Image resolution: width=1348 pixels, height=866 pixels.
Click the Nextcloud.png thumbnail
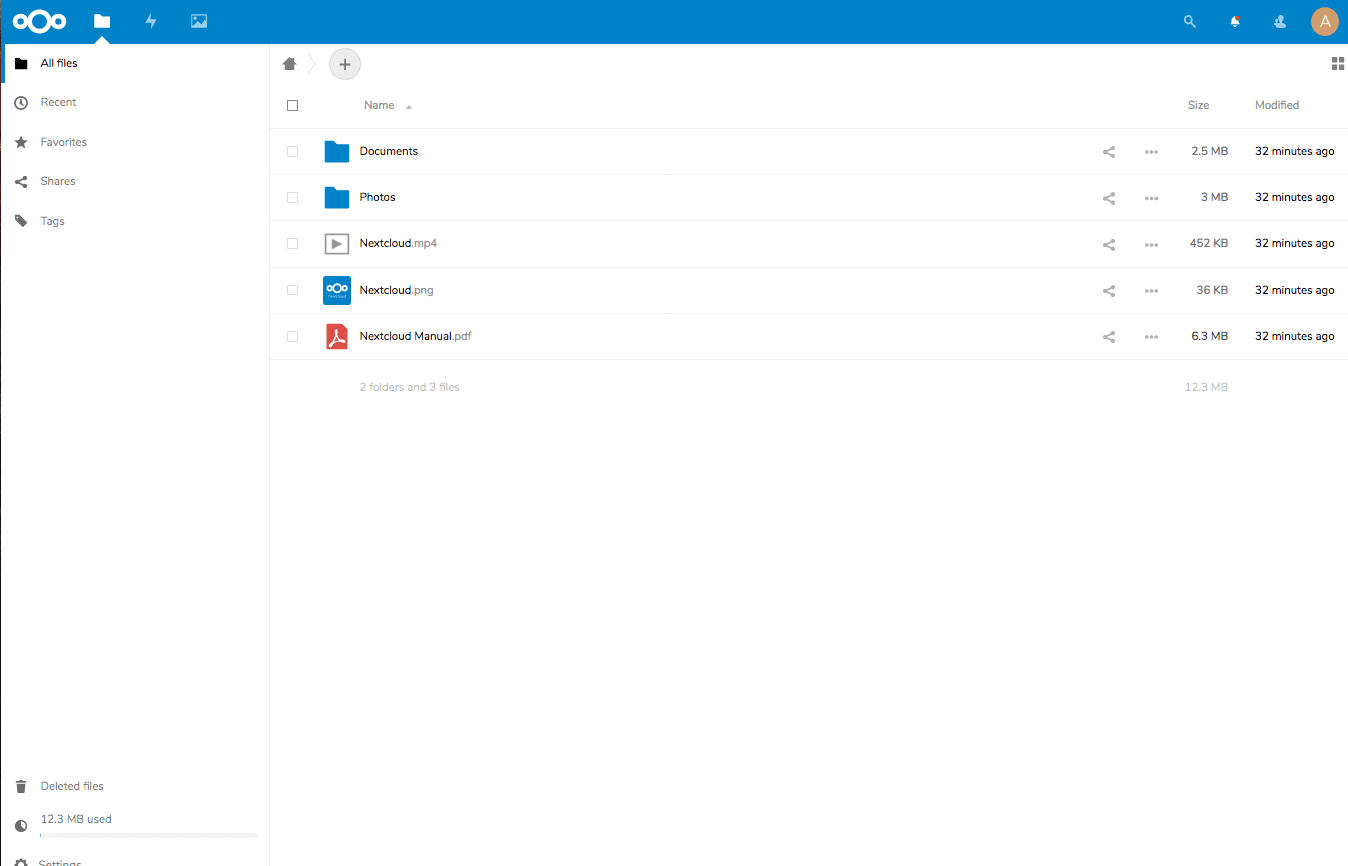(x=337, y=290)
